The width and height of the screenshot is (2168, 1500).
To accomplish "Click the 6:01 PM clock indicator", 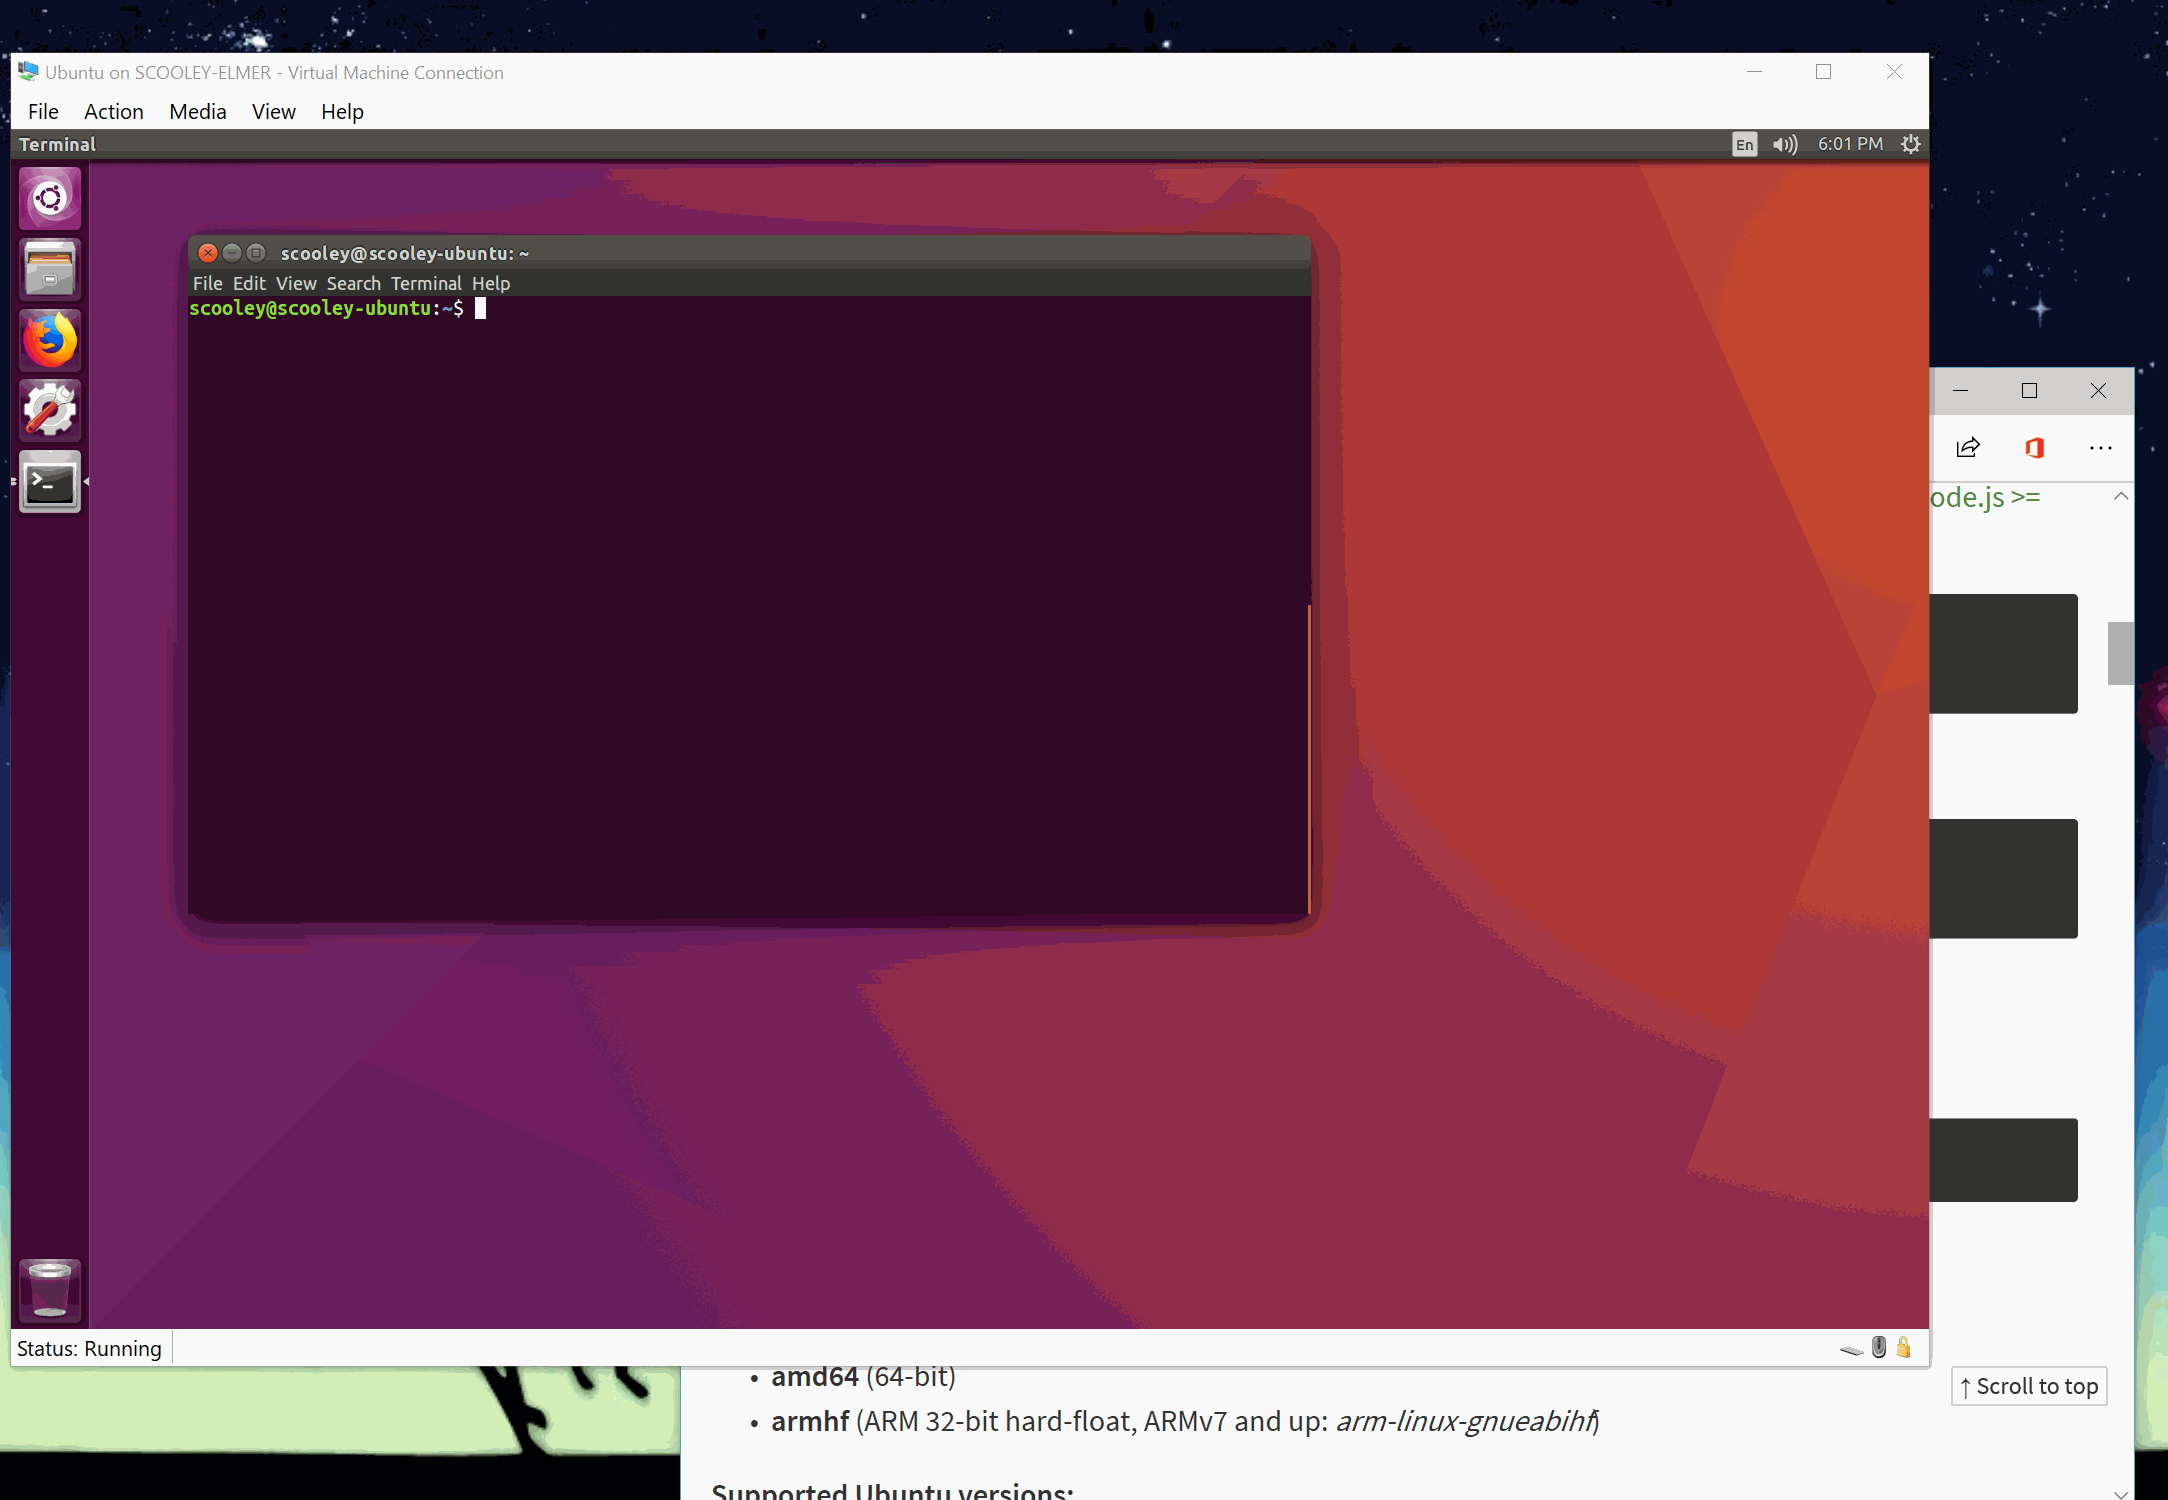I will [1850, 144].
